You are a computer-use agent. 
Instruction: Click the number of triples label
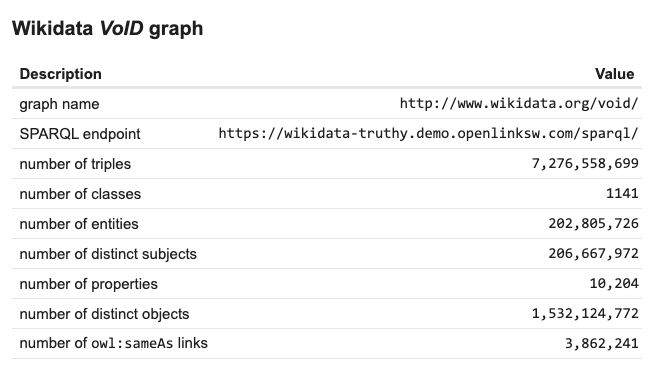click(75, 164)
